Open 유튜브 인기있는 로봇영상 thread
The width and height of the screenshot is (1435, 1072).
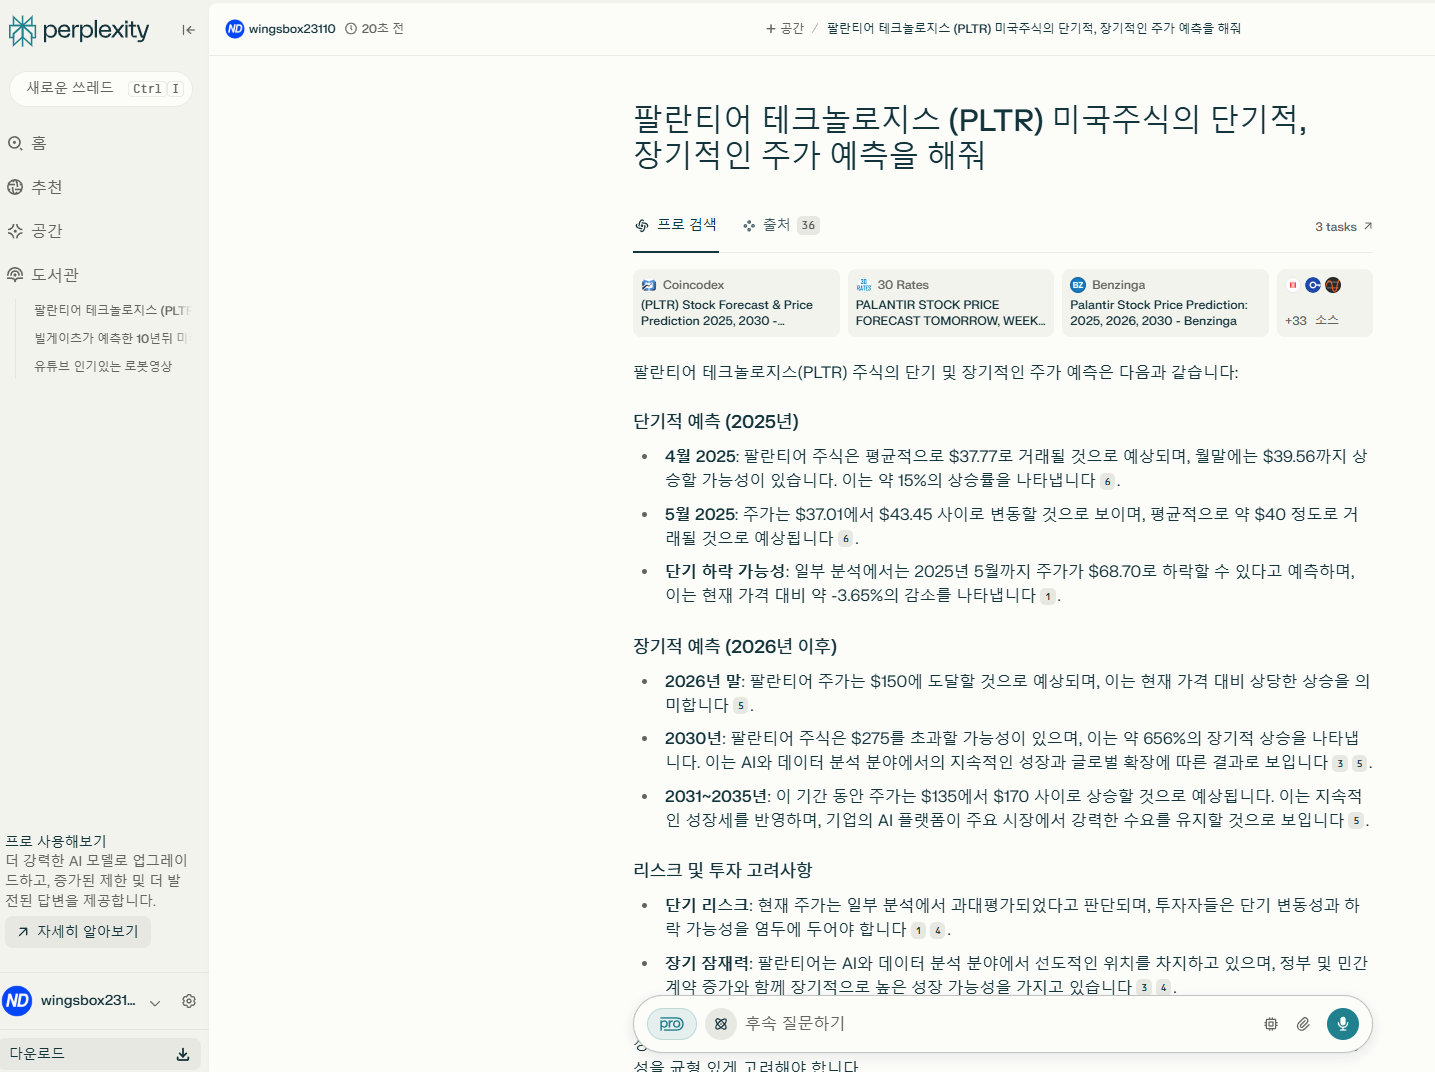point(103,367)
